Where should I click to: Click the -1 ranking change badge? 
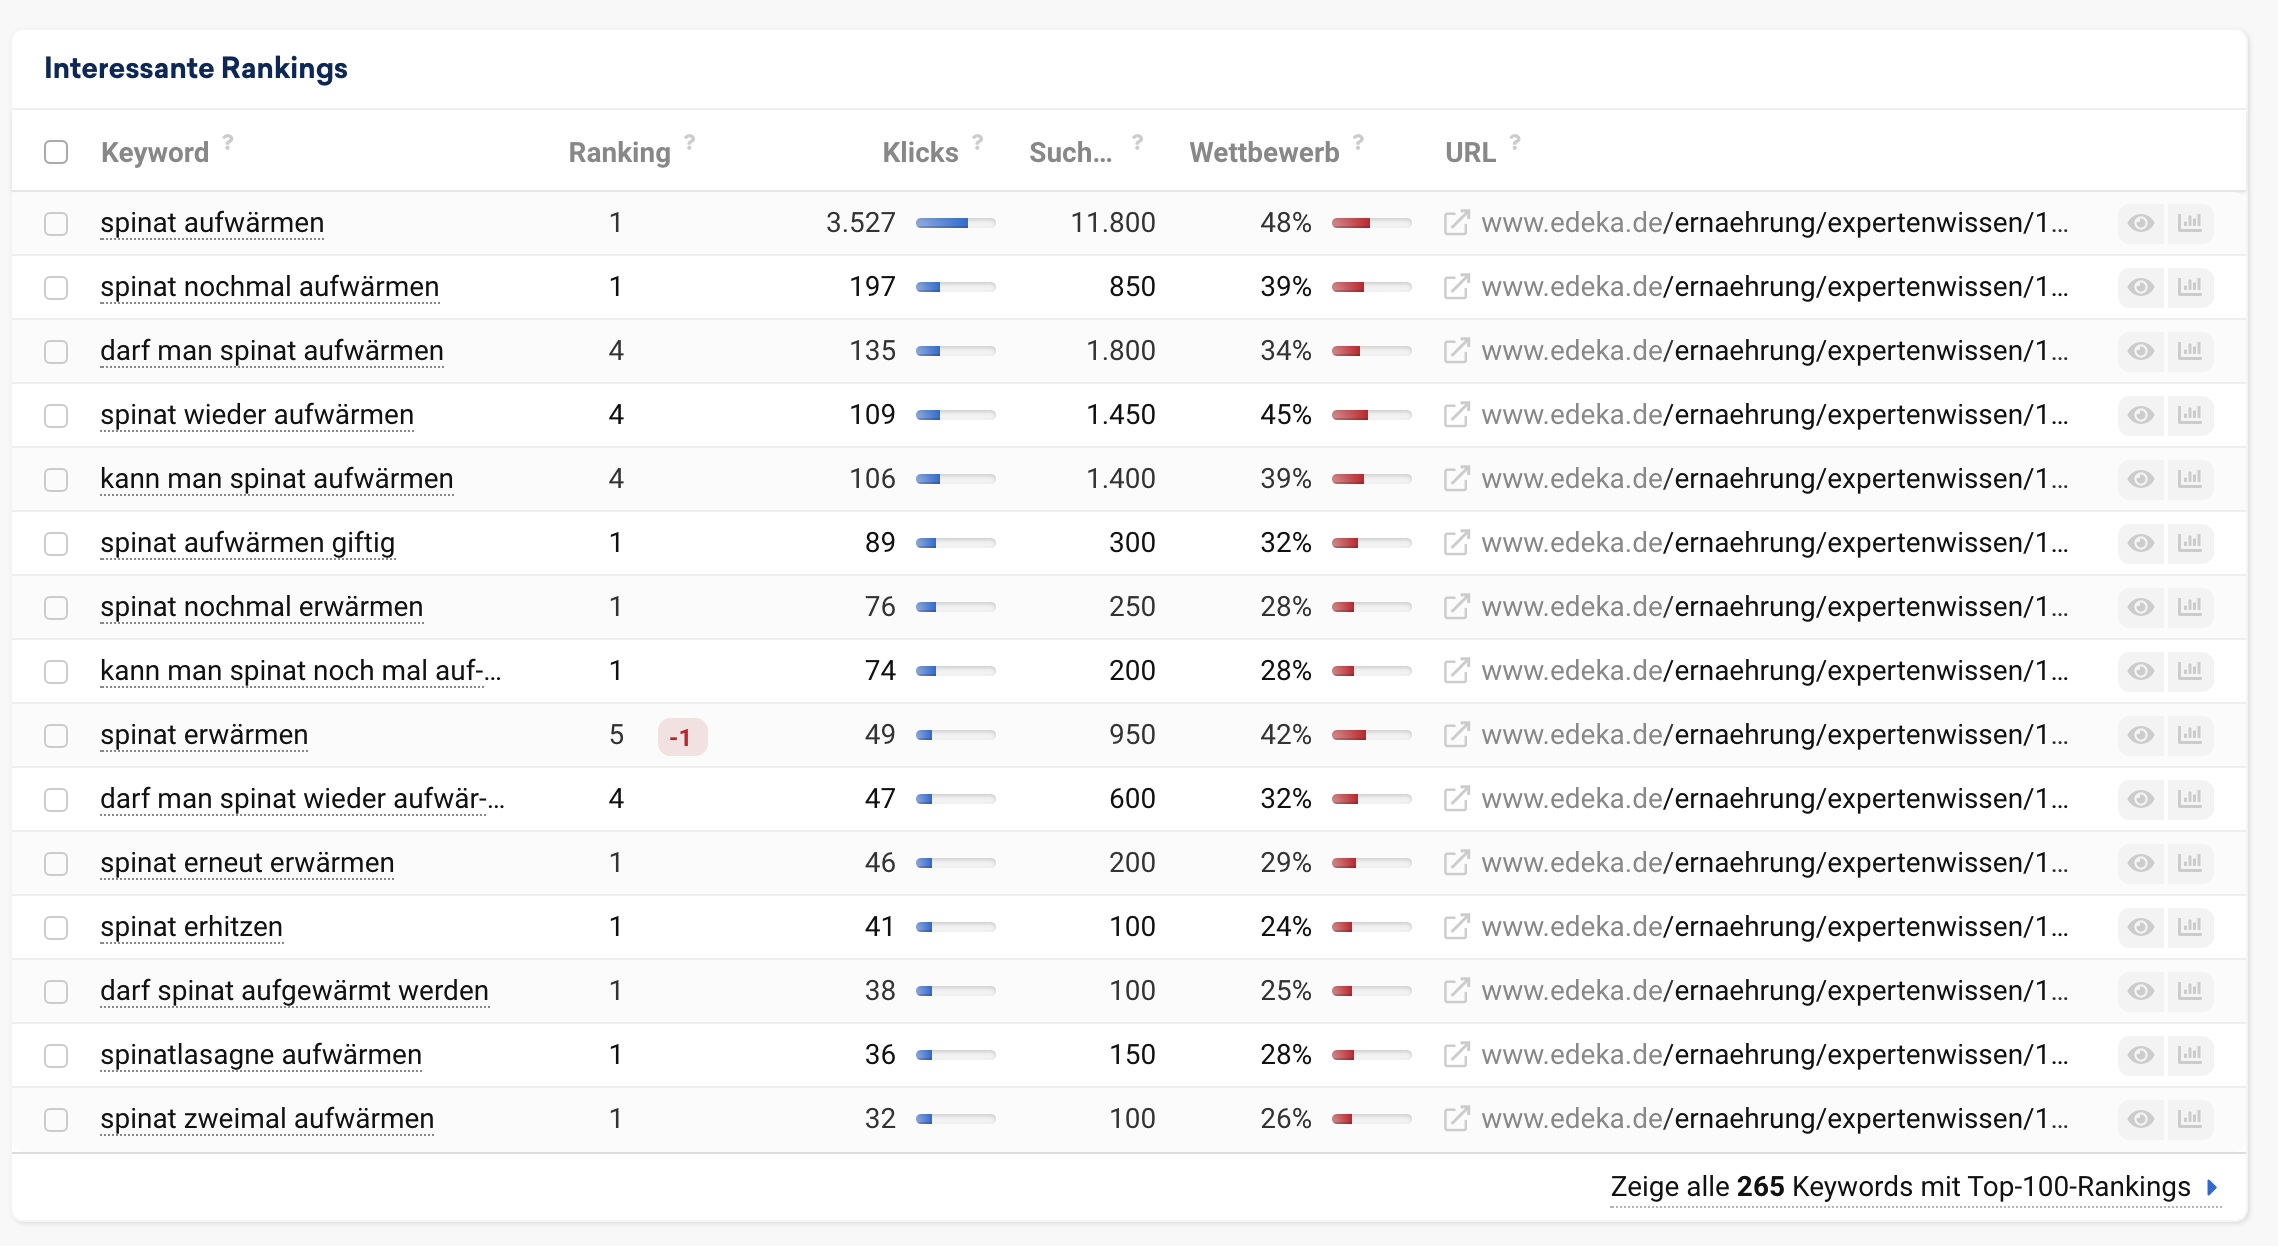coord(682,737)
